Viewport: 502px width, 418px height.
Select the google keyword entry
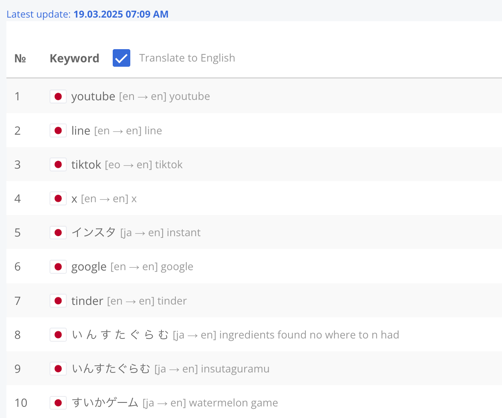[89, 267]
